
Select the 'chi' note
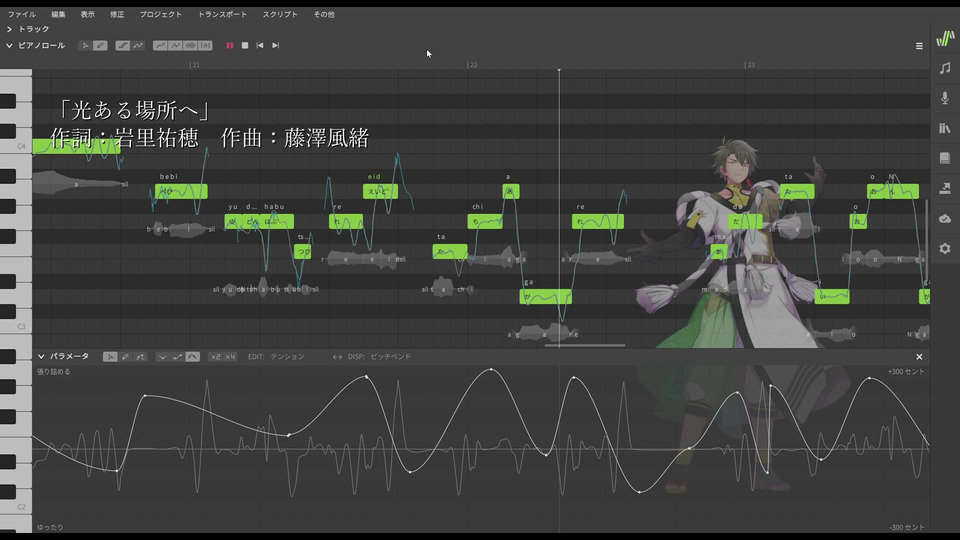point(485,221)
